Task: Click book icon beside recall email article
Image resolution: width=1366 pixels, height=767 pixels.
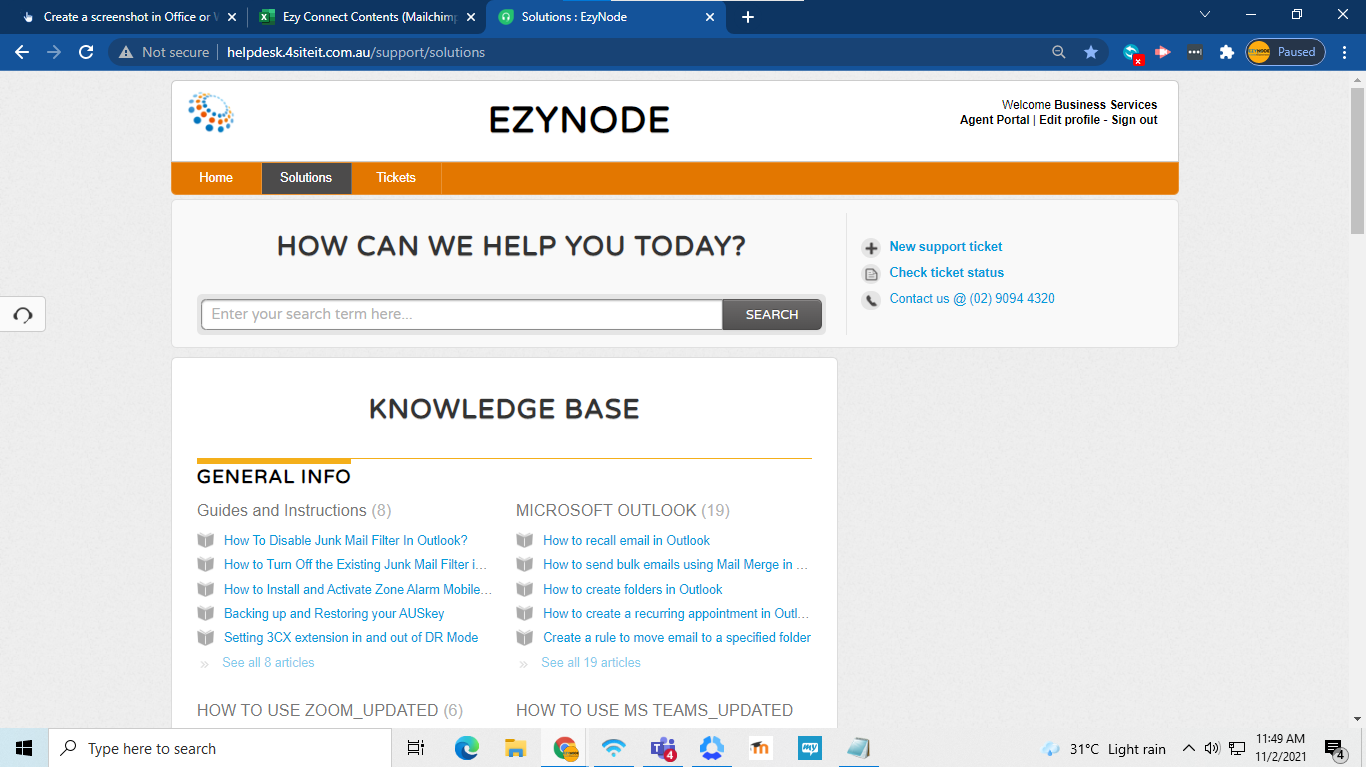Action: 525,540
